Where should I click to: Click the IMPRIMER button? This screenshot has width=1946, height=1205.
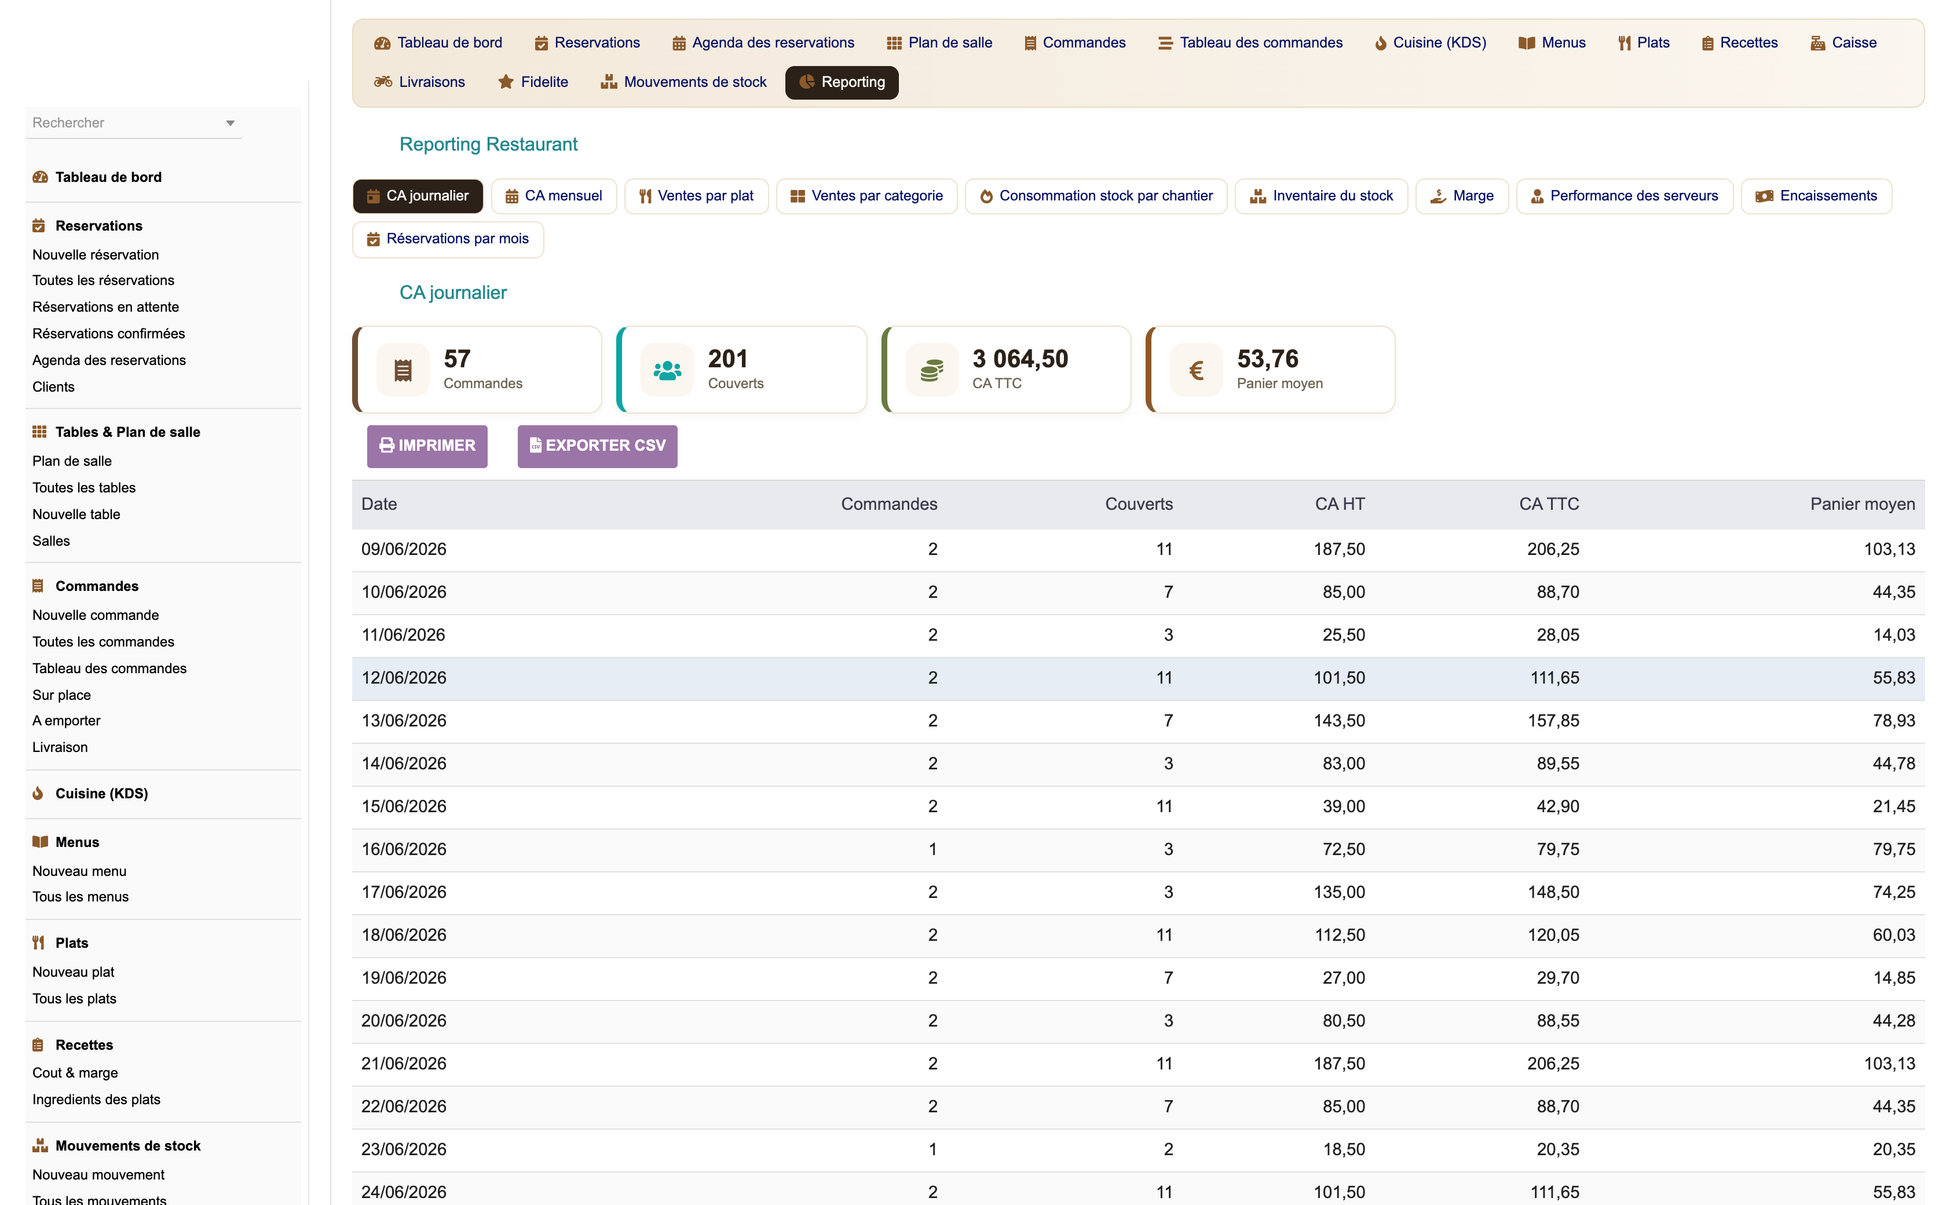[427, 446]
